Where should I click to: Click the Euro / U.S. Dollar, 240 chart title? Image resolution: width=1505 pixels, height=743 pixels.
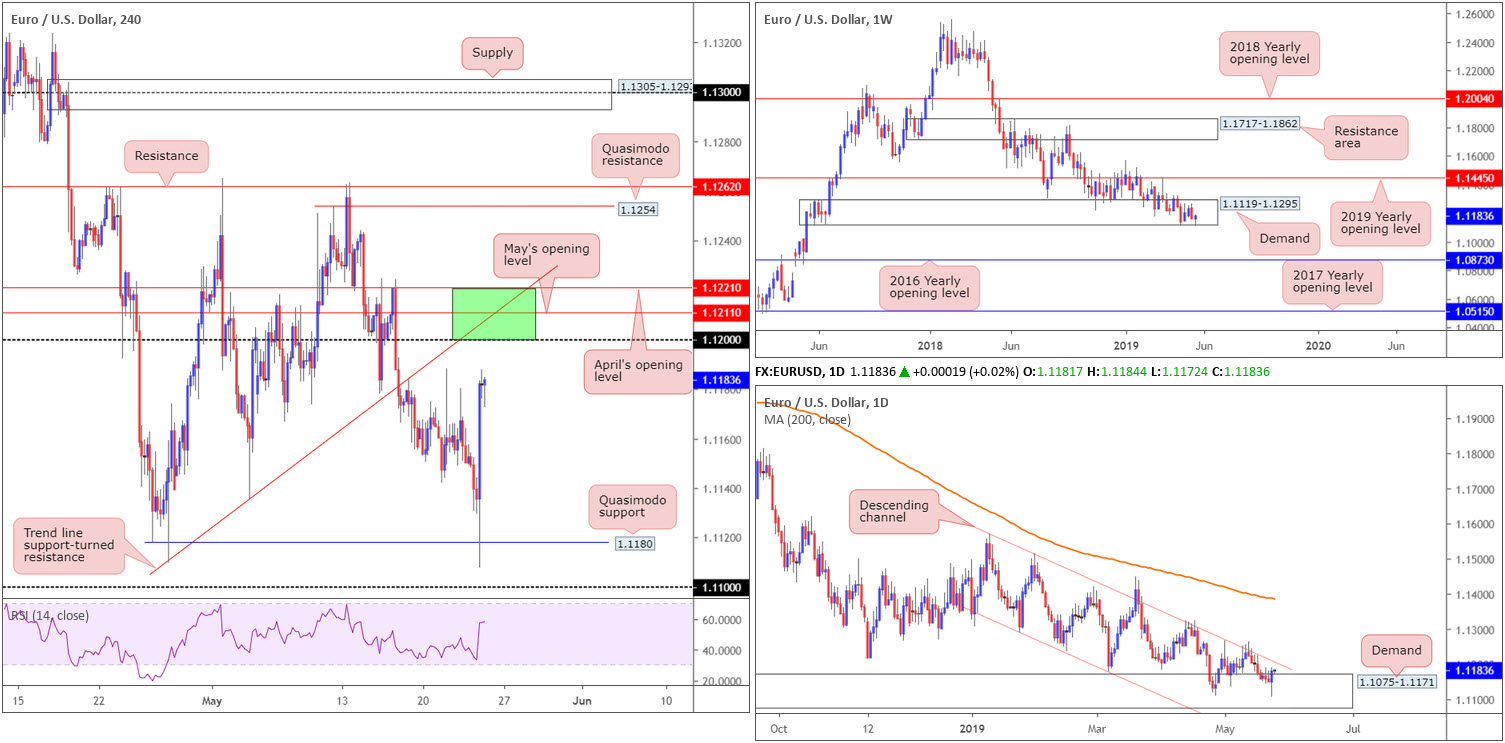[x=76, y=19]
